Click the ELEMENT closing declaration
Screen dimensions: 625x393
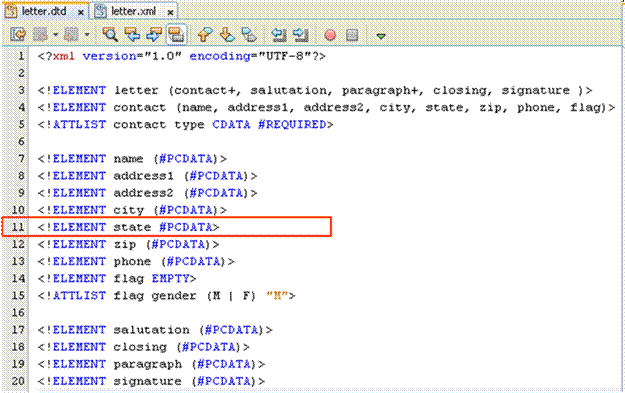(144, 347)
